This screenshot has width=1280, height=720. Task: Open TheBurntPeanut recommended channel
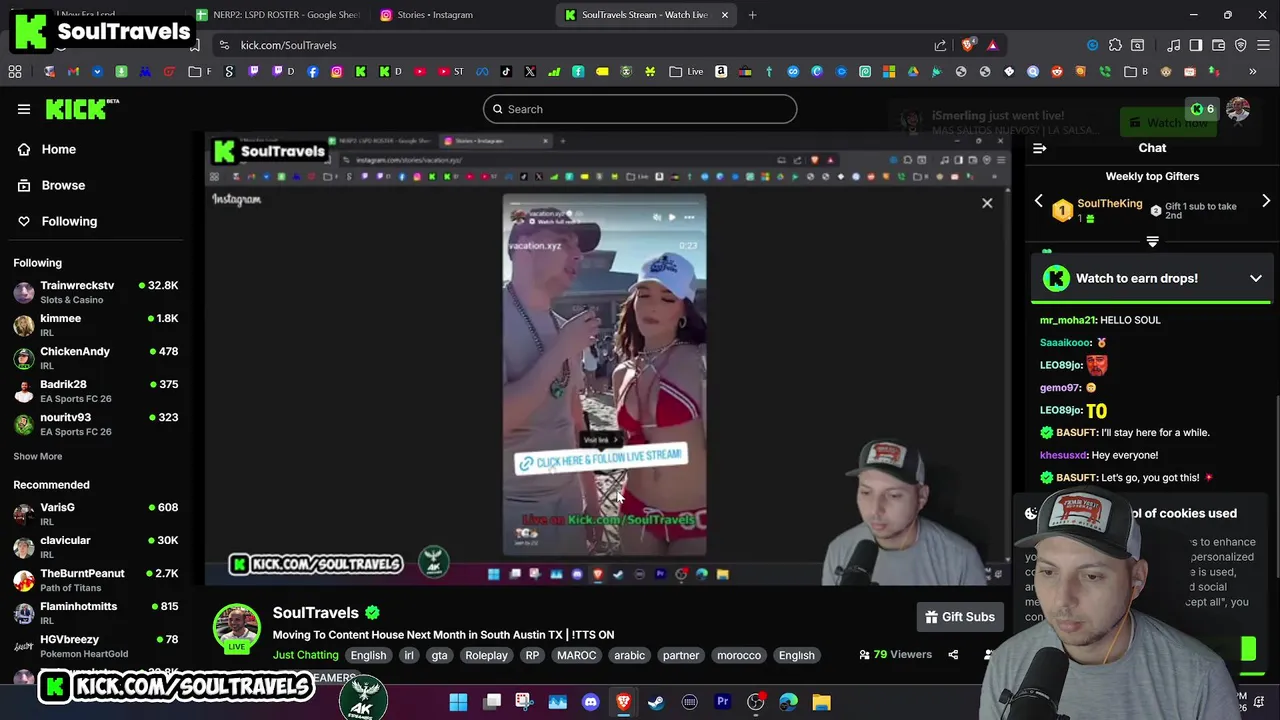click(x=96, y=579)
